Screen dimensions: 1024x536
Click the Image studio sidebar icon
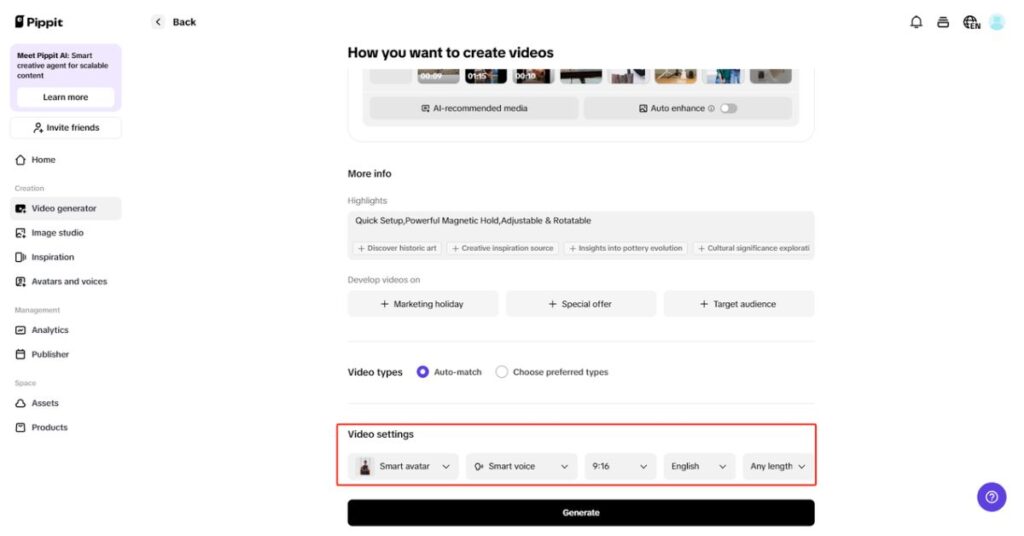tap(21, 233)
